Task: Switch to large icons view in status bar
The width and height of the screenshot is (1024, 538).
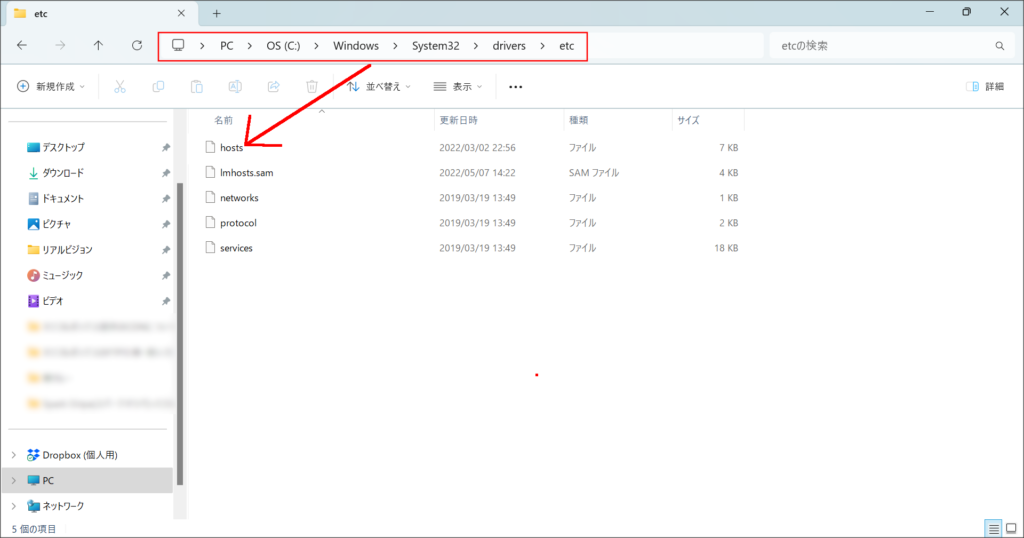Action: coord(1011,528)
